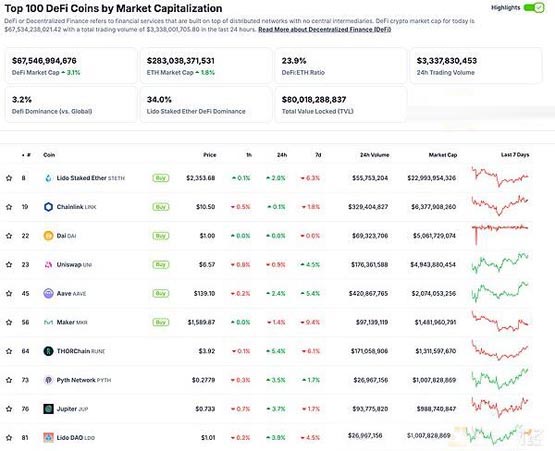Click Maker price $1,589.87
Image resolution: width=555 pixels, height=451 pixels.
(201, 322)
